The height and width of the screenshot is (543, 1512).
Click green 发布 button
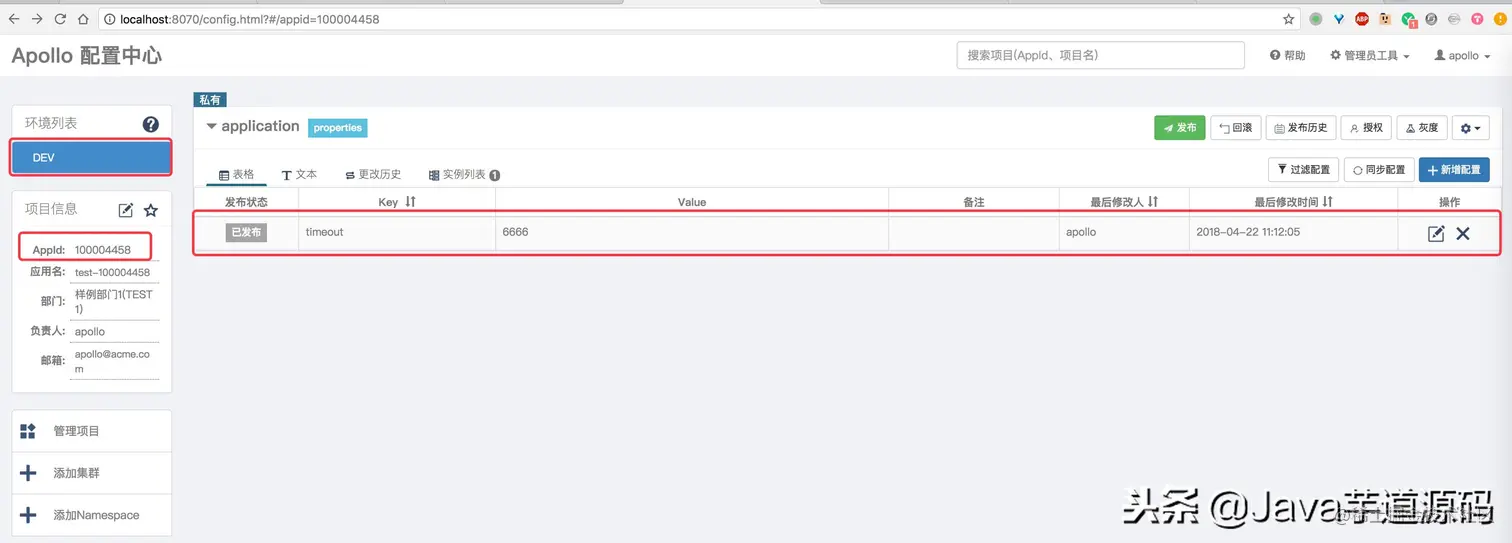1179,128
